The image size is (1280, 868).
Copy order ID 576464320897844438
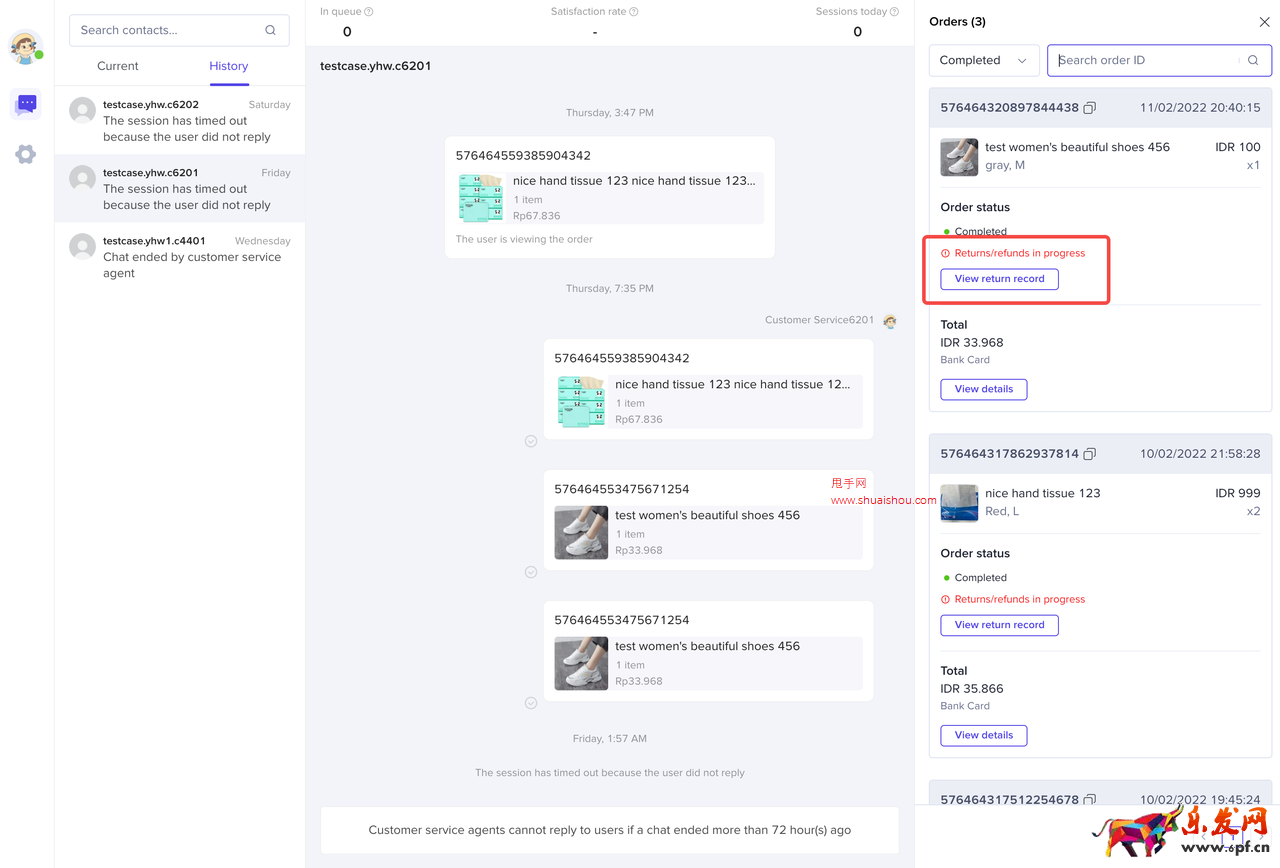1089,107
